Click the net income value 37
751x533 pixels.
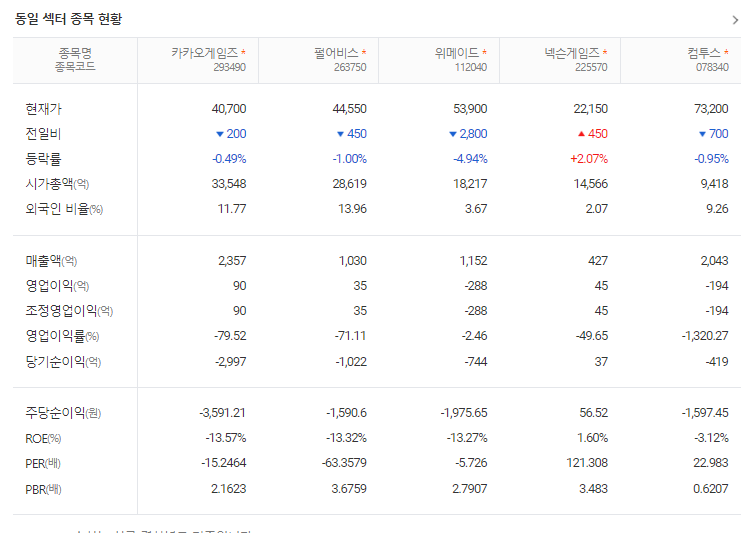click(x=602, y=362)
